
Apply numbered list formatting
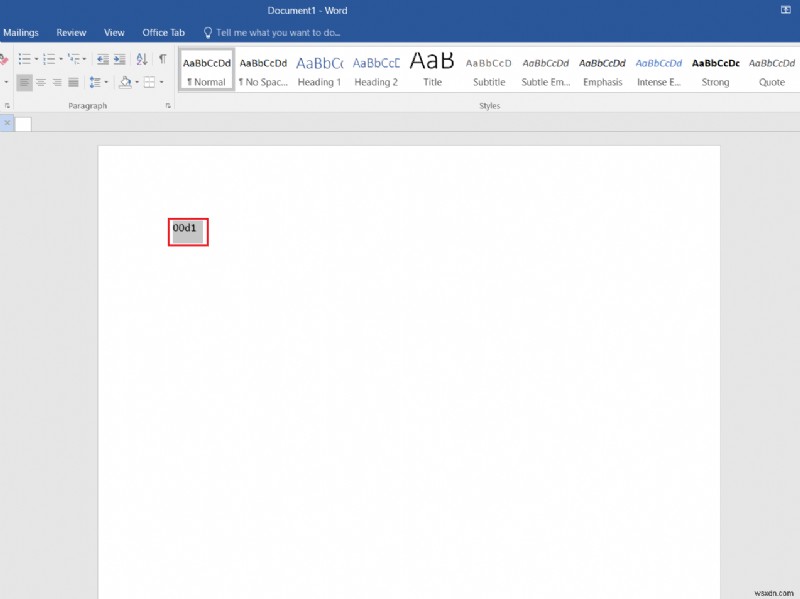pos(49,59)
